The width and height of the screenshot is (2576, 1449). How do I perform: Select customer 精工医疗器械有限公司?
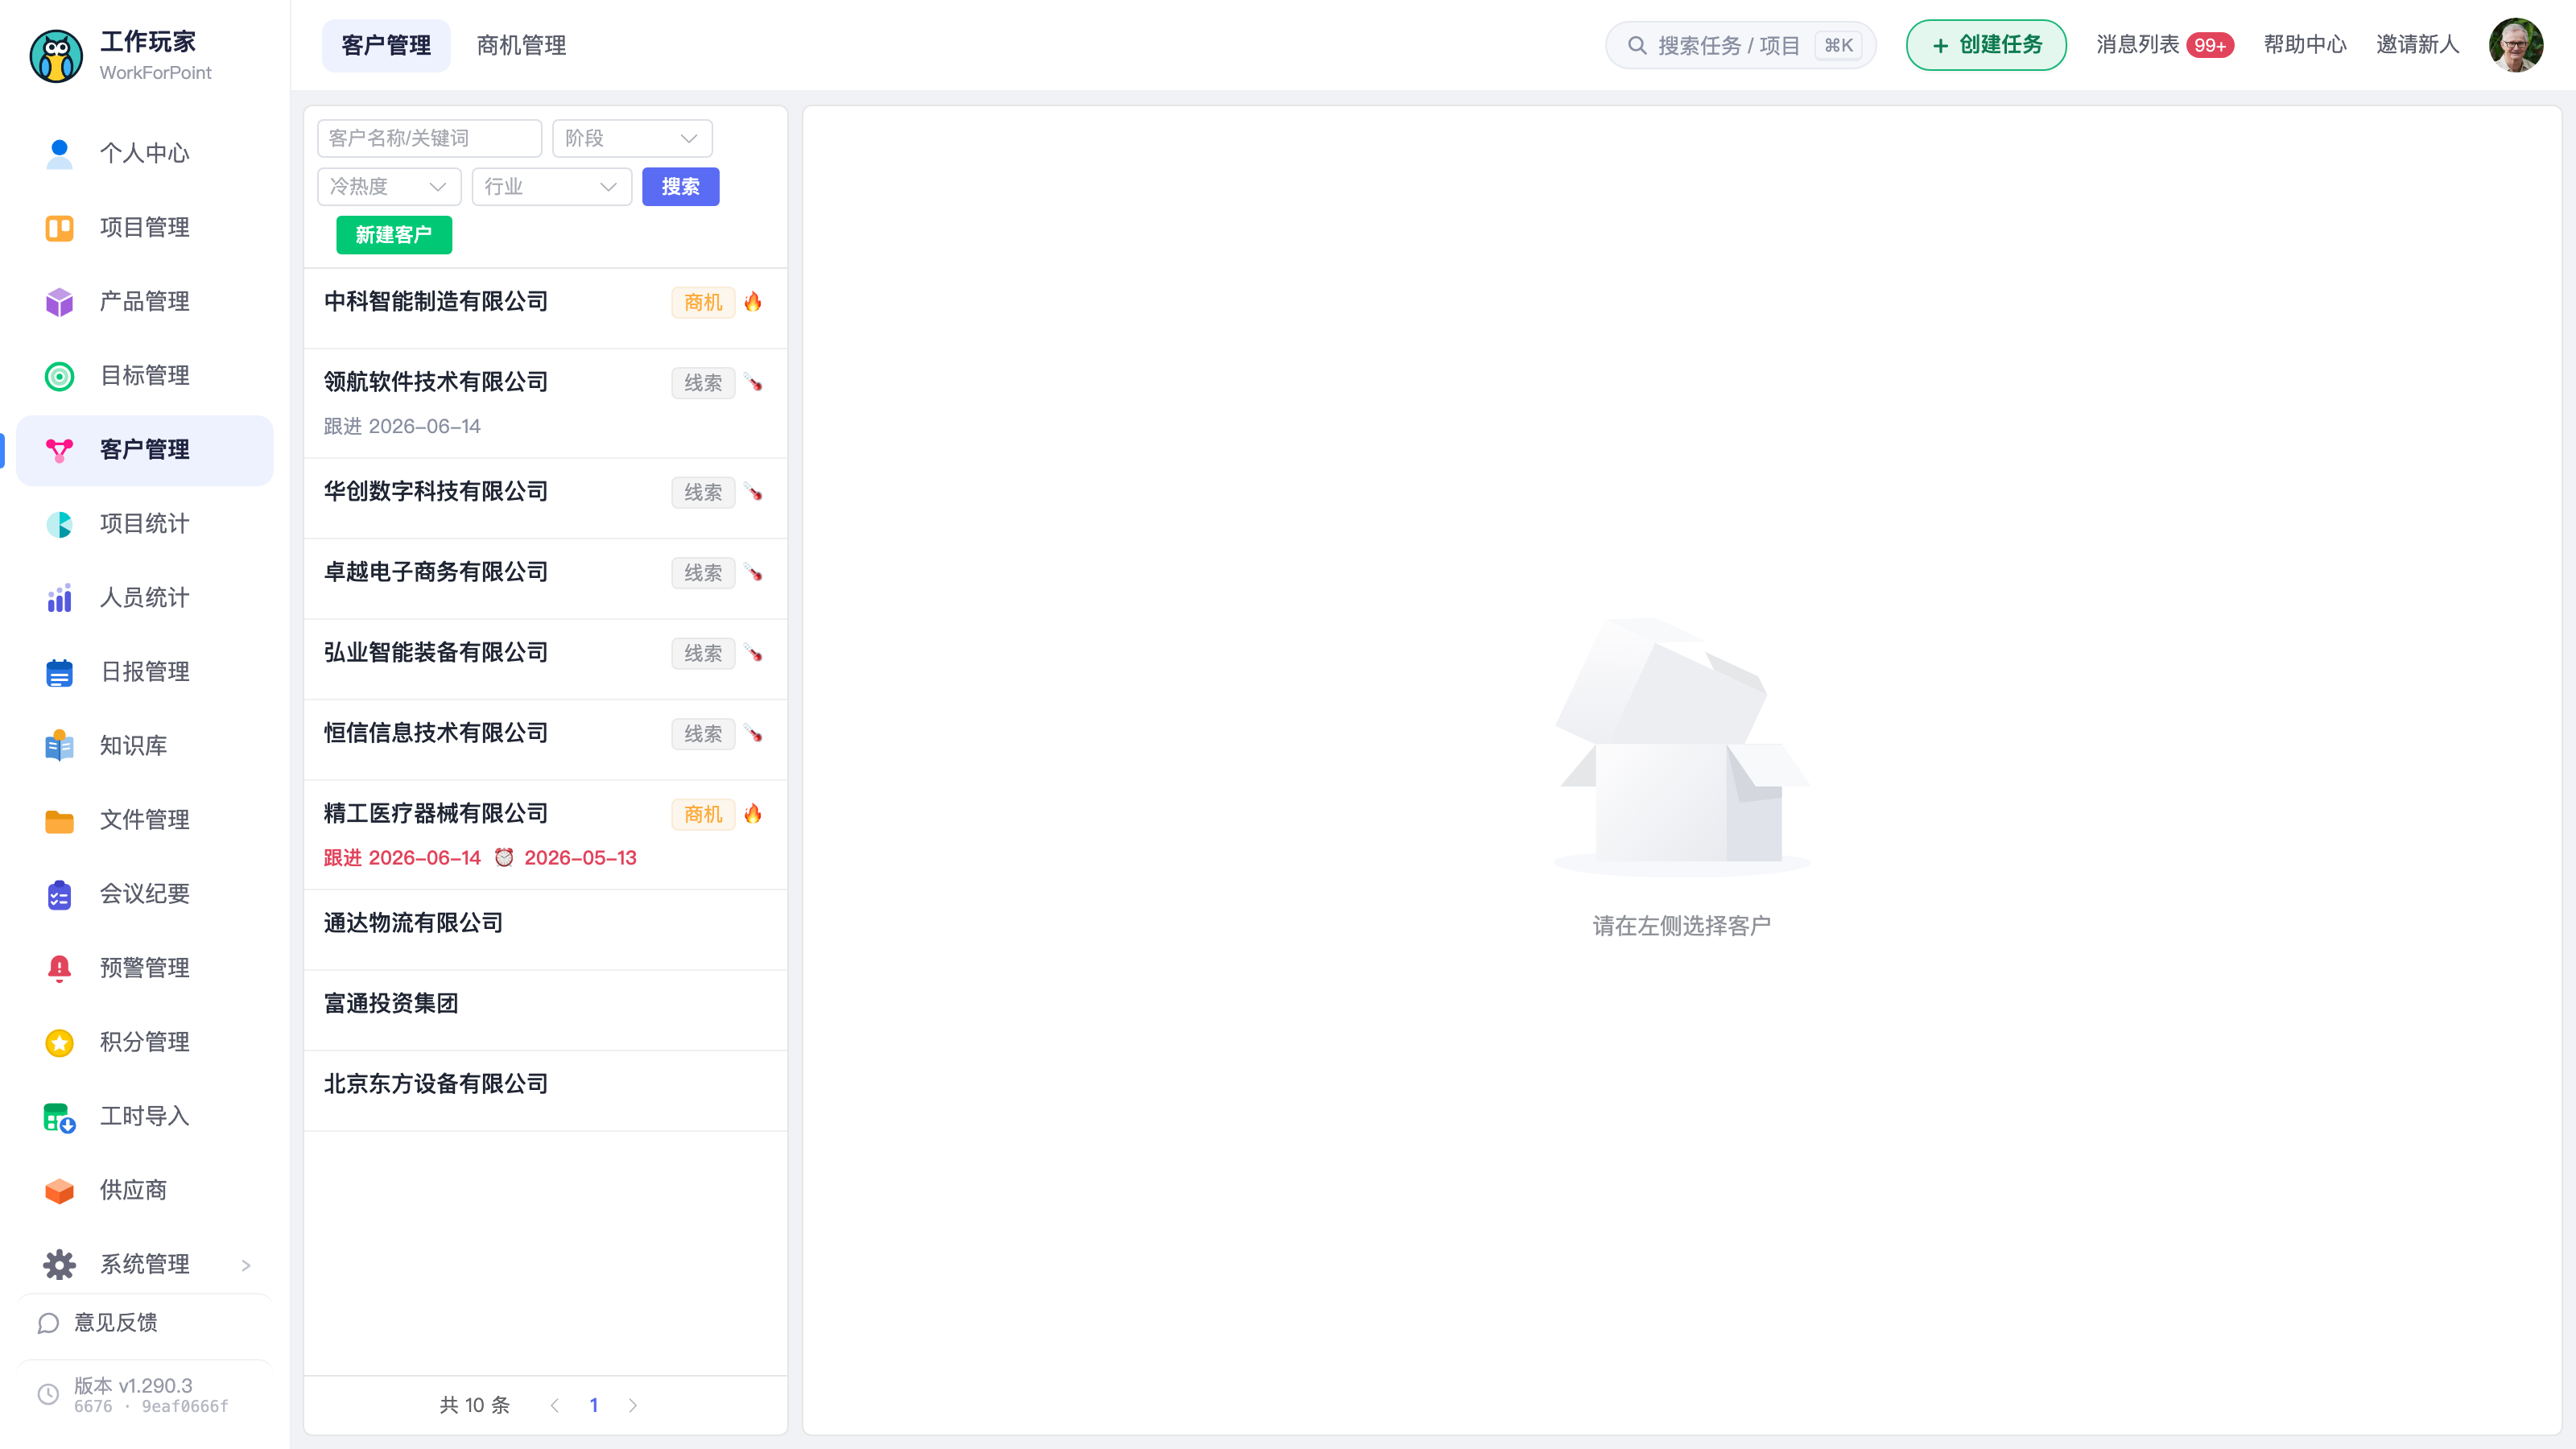pos(545,835)
